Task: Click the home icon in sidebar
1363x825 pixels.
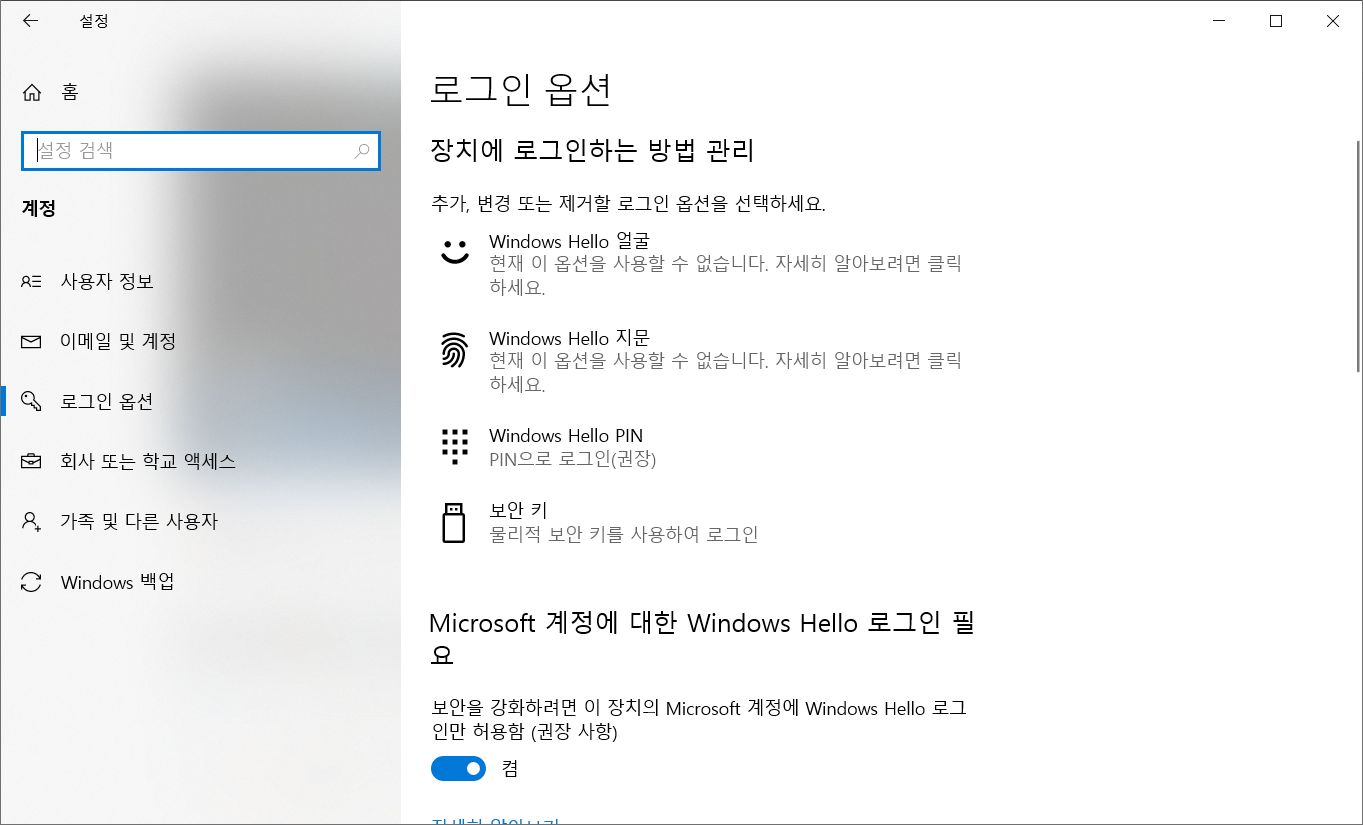Action: (x=32, y=92)
